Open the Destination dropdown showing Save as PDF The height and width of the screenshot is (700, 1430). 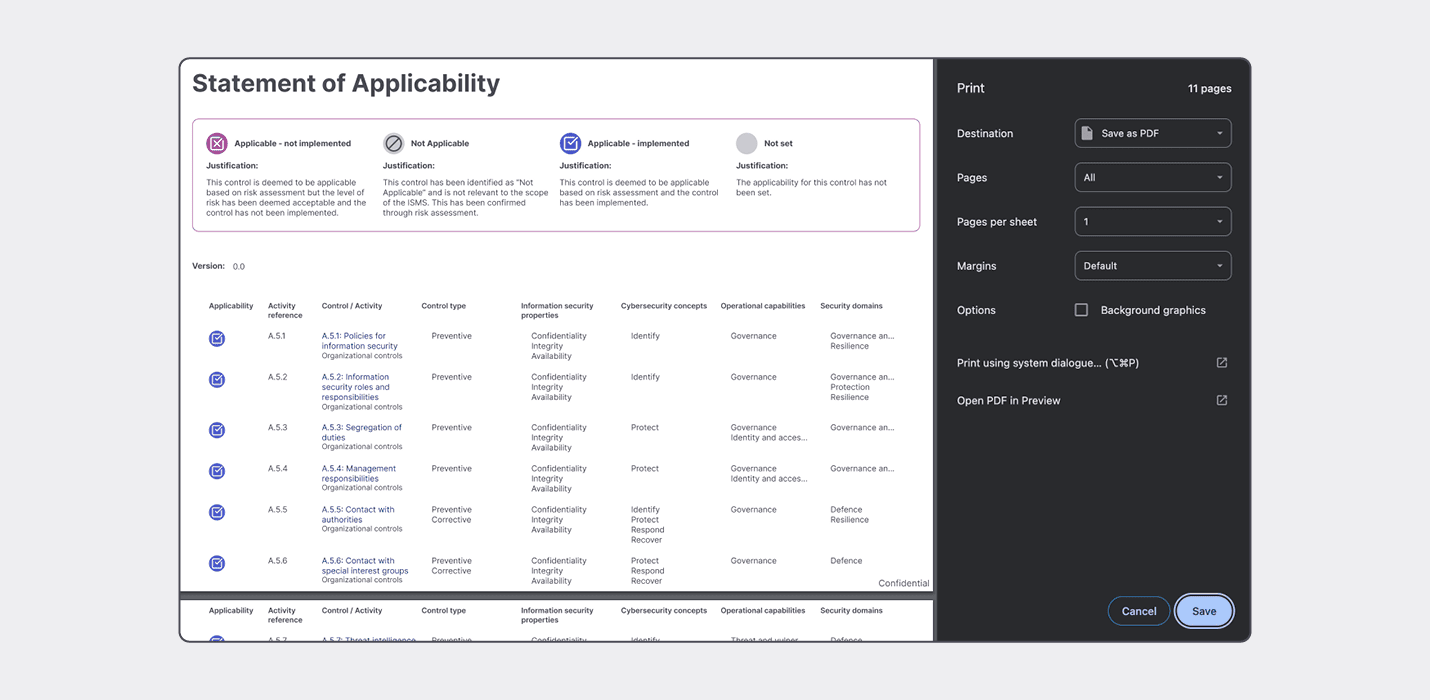(x=1152, y=132)
